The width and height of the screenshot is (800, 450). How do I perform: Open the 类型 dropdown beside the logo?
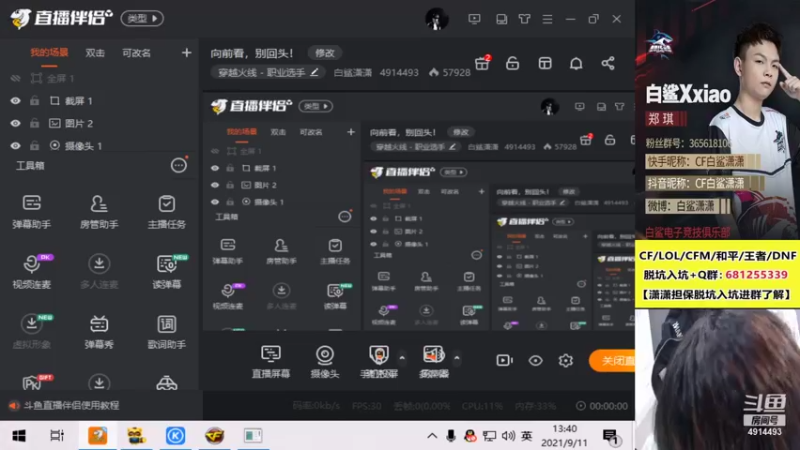[142, 18]
